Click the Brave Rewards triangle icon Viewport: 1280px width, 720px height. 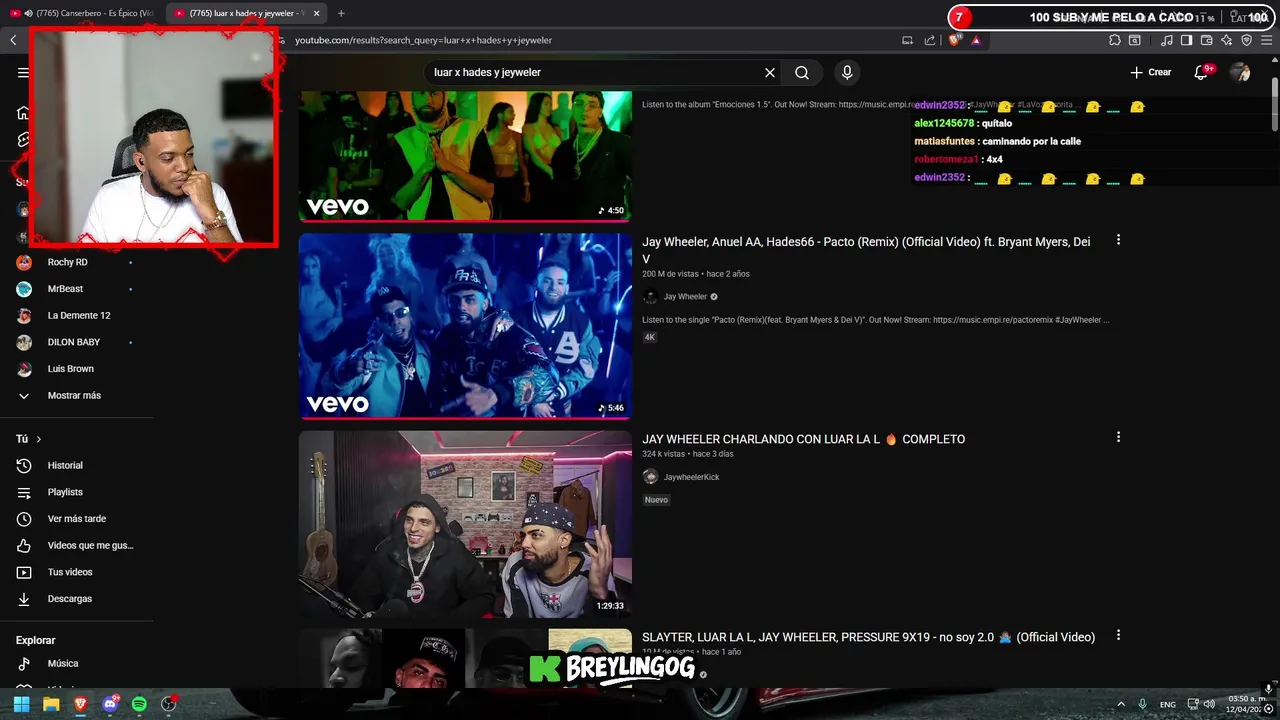[x=976, y=40]
